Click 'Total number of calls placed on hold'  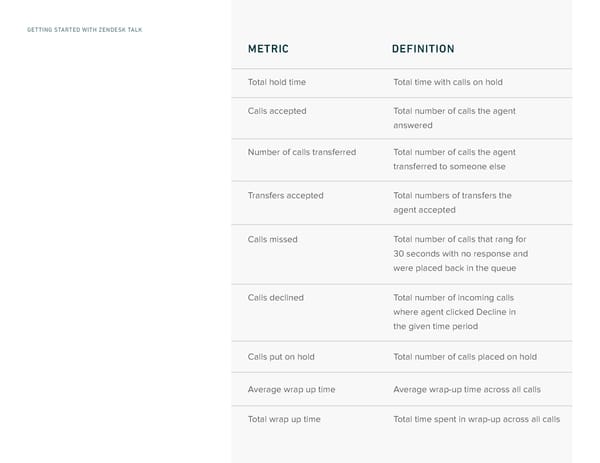(x=465, y=357)
